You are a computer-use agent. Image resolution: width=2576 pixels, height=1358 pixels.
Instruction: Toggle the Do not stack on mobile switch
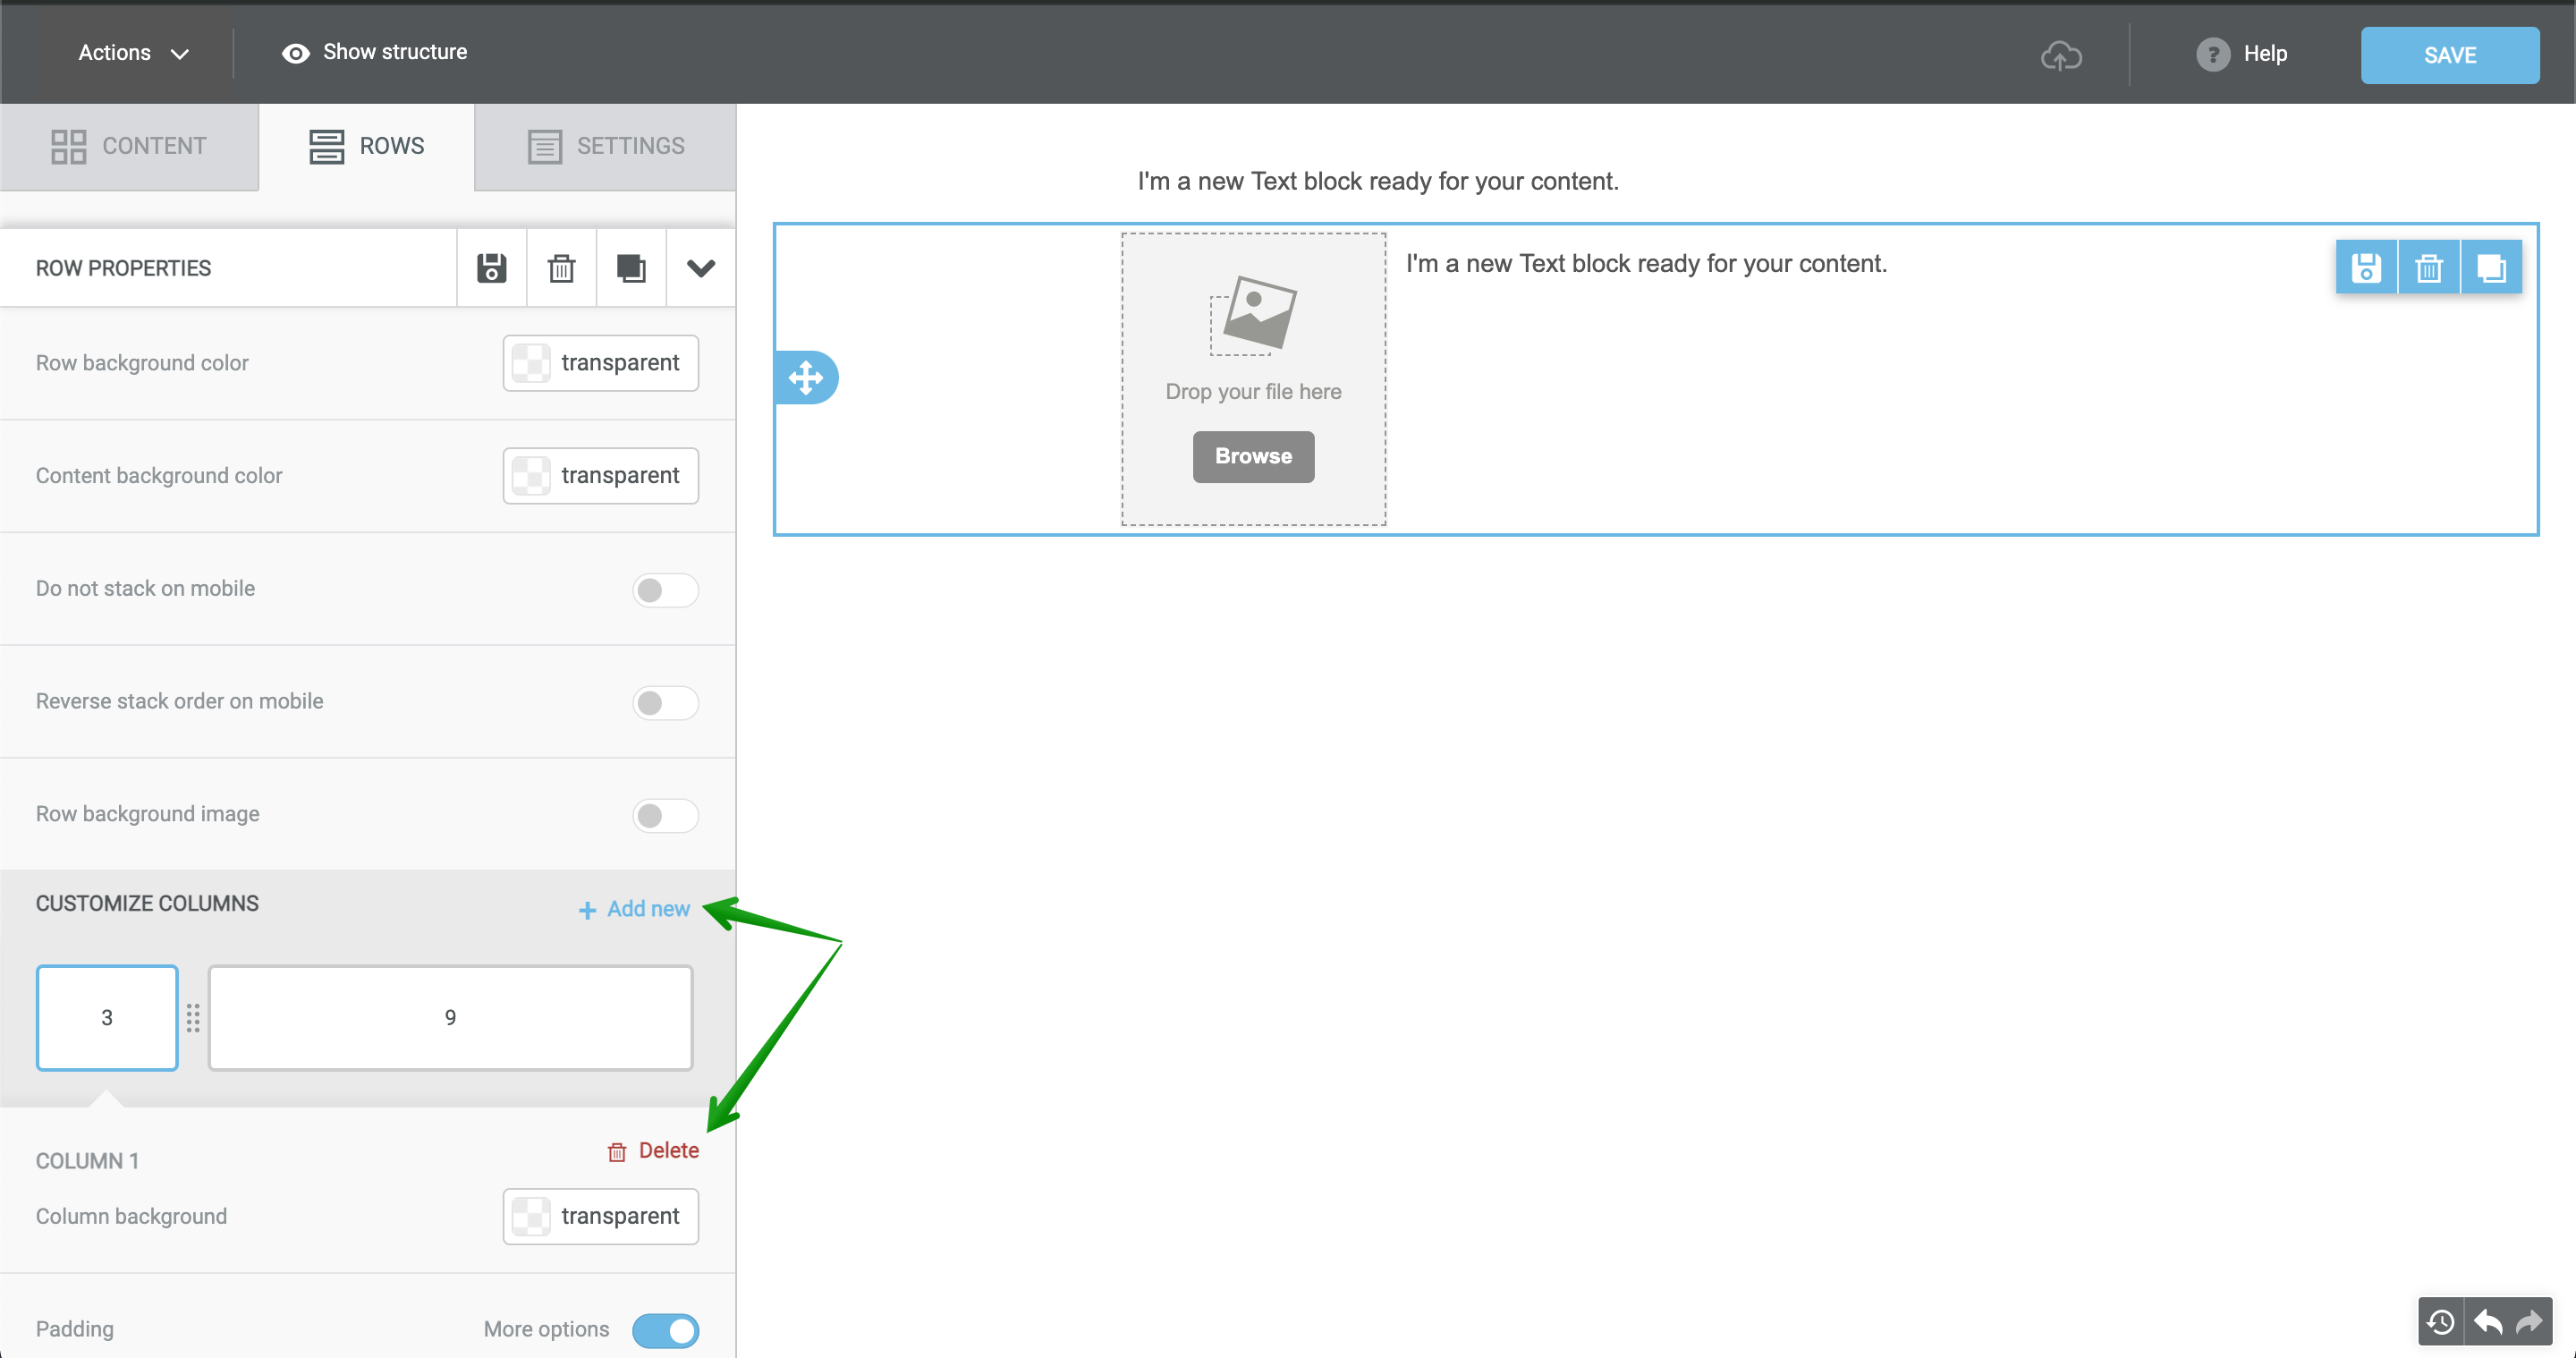[665, 588]
